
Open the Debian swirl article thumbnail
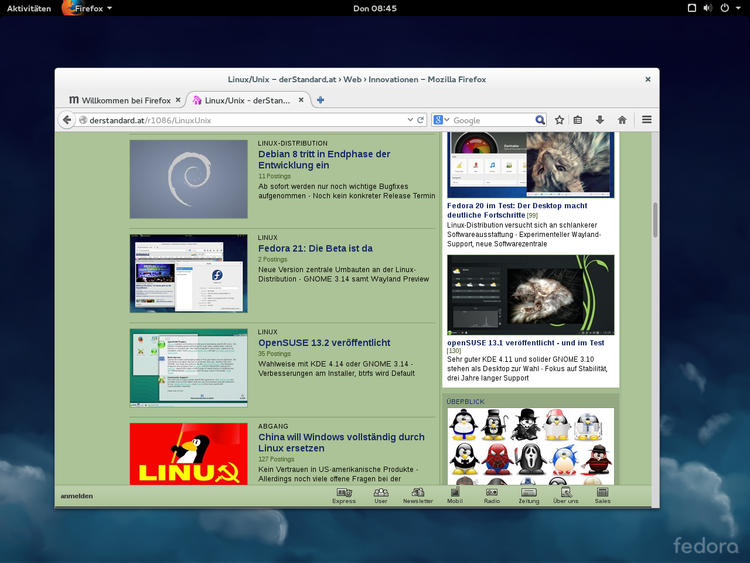(x=188, y=179)
